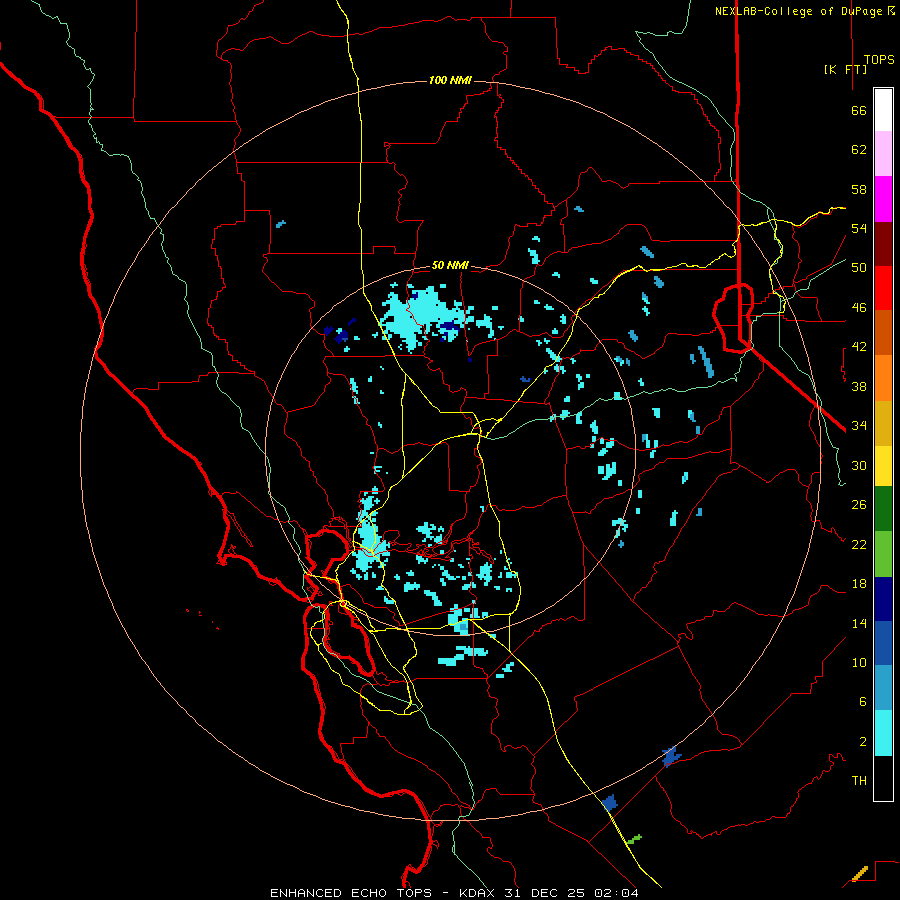900x900 pixels.
Task: Click the white 66 K FT legend swatch
Action: pos(883,110)
